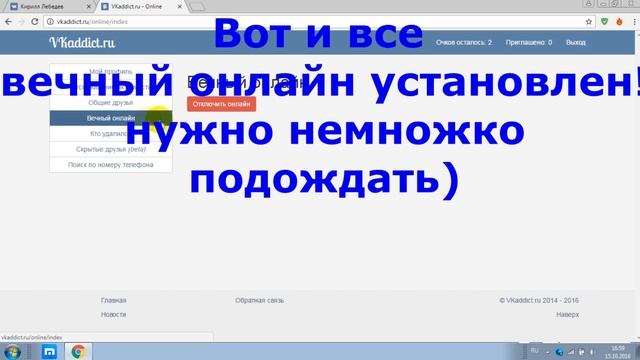The height and width of the screenshot is (360, 640).
Task: Open the taskbar clock and date
Action: [x=618, y=352]
